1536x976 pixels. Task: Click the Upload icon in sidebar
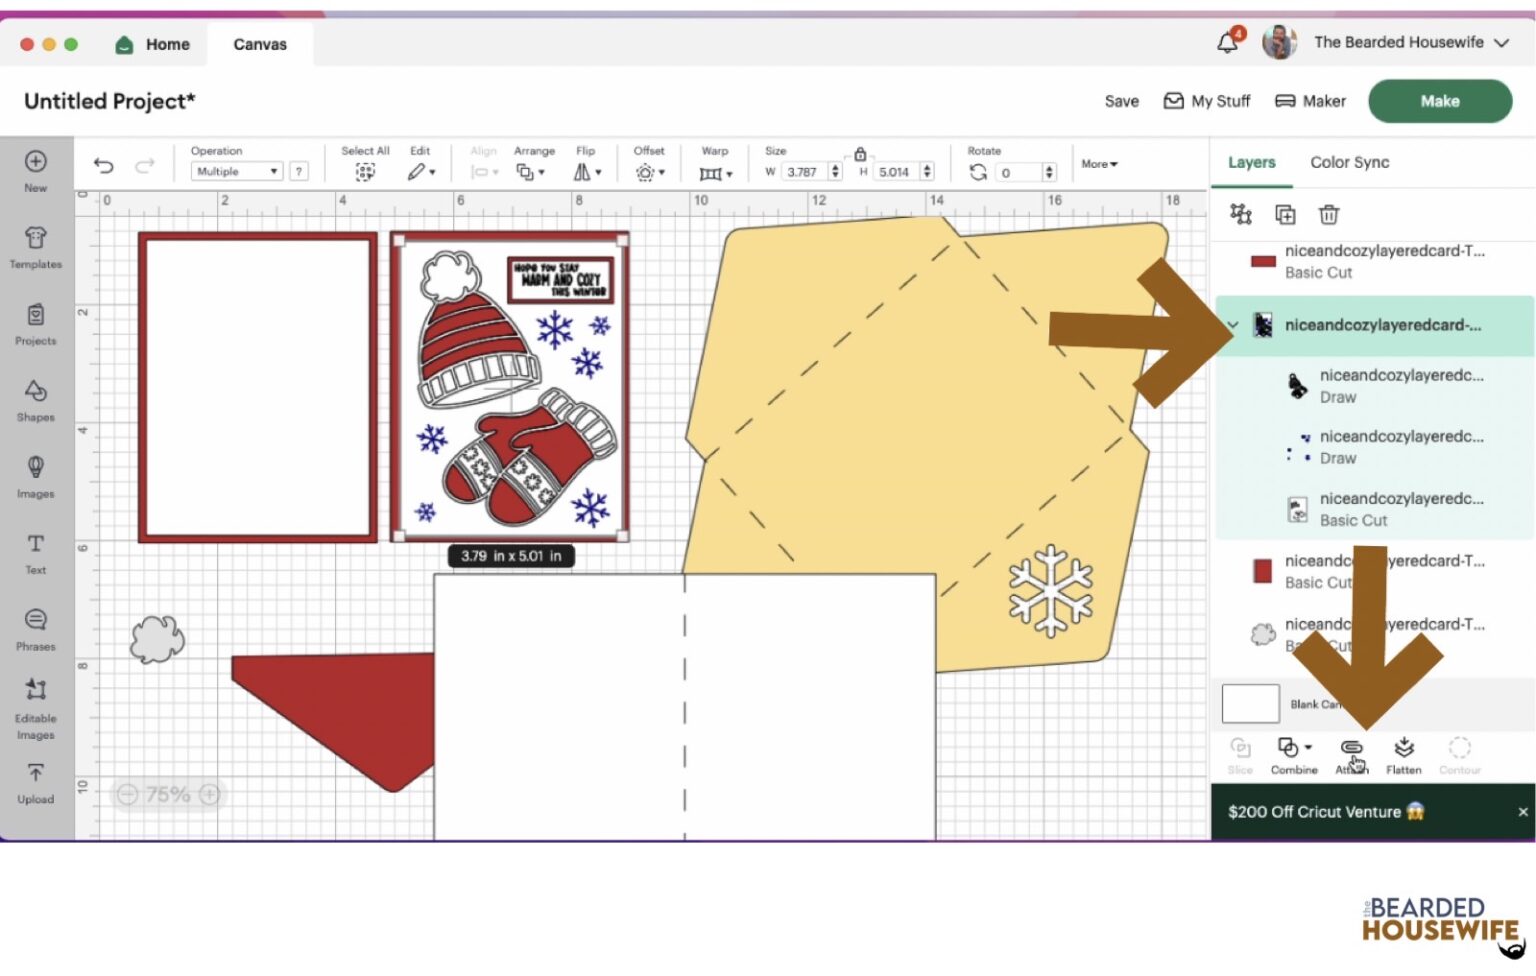tap(35, 782)
